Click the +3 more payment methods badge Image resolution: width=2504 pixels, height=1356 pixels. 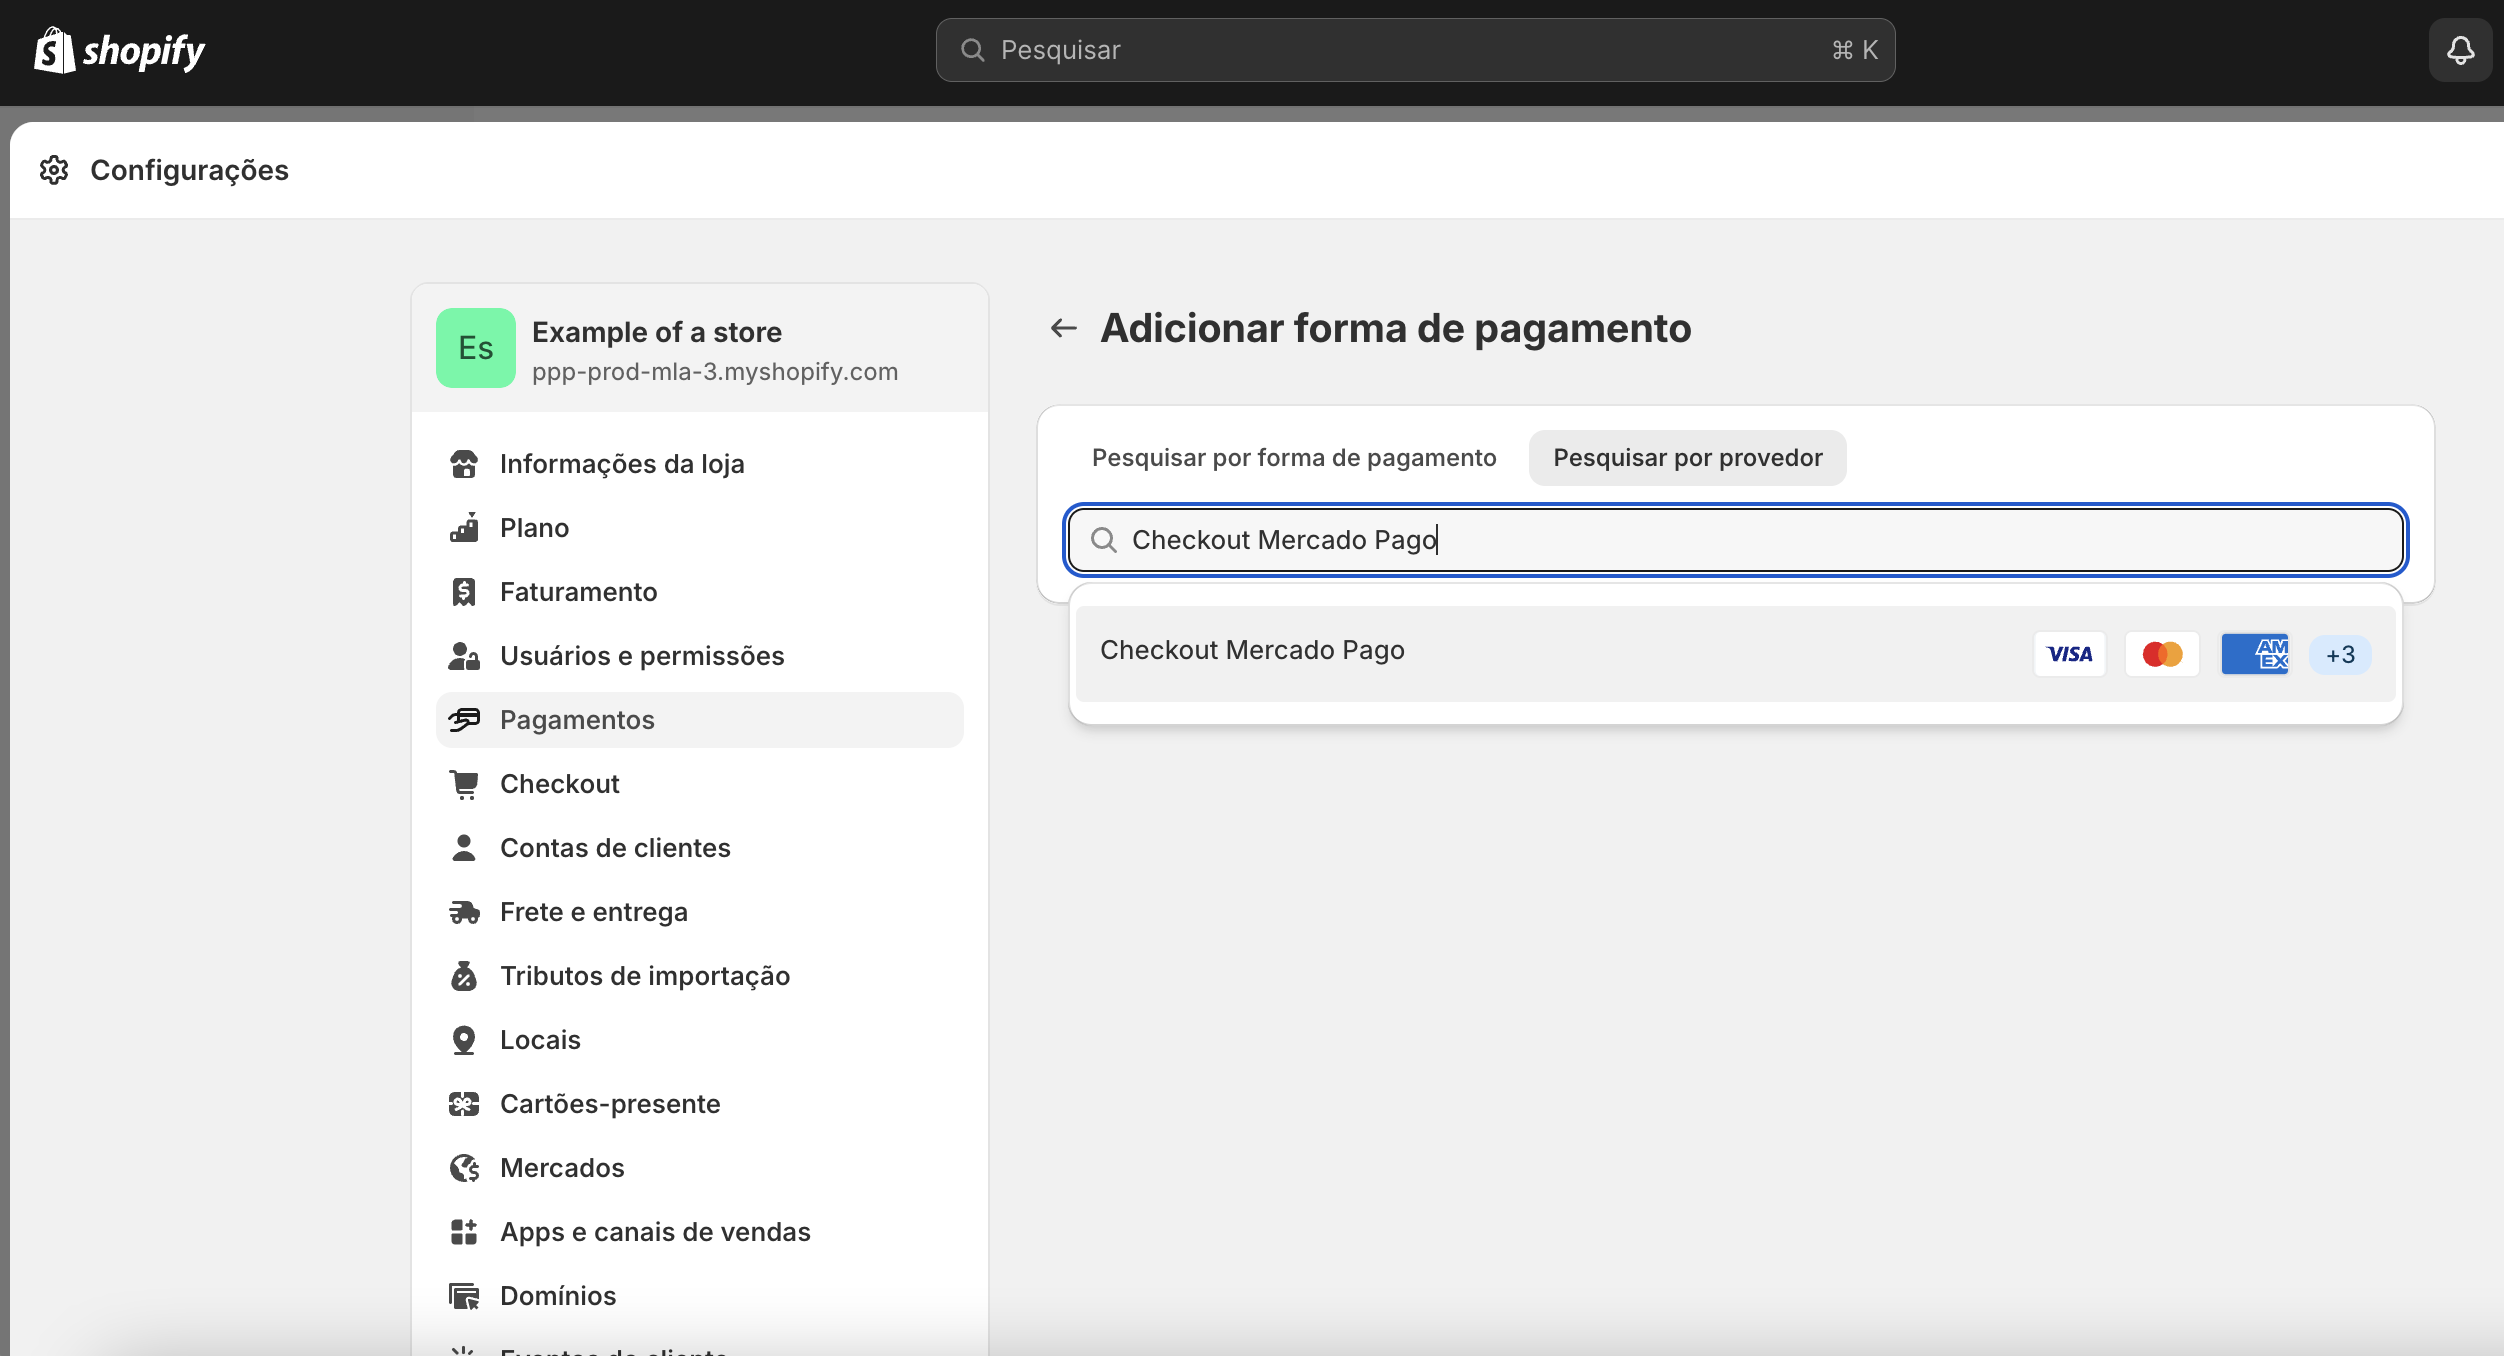[2340, 655]
